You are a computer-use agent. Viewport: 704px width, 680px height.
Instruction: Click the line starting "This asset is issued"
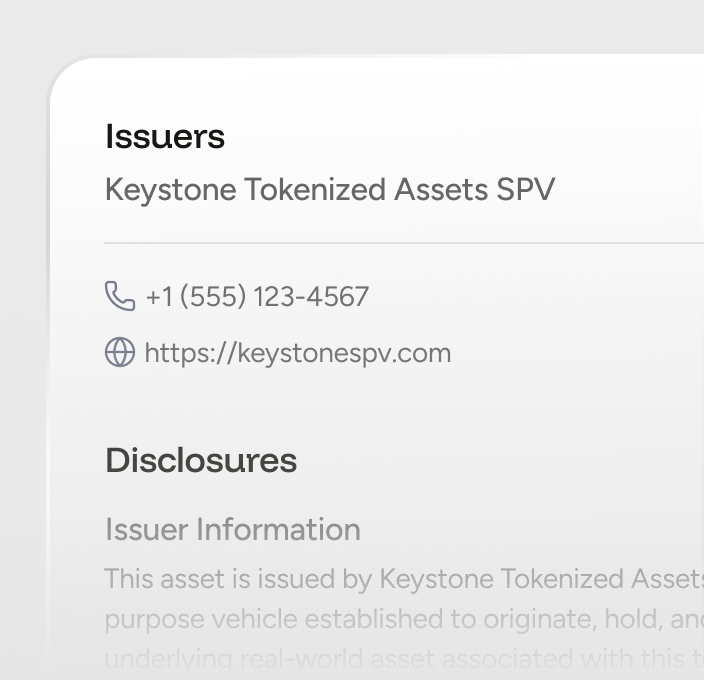(x=400, y=579)
